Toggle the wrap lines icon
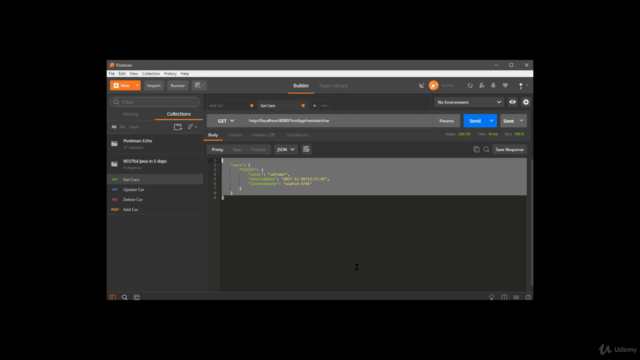 click(306, 150)
